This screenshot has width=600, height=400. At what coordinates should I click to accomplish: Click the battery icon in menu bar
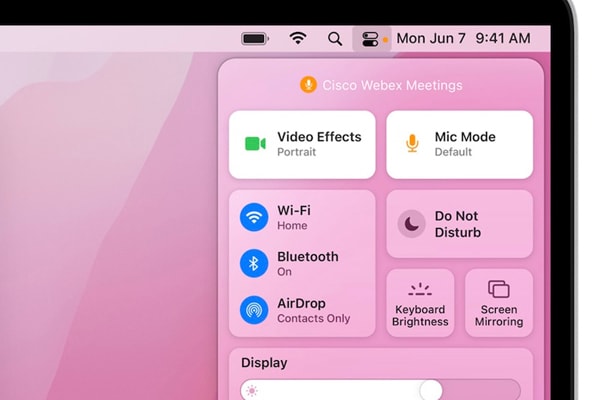pyautogui.click(x=255, y=39)
